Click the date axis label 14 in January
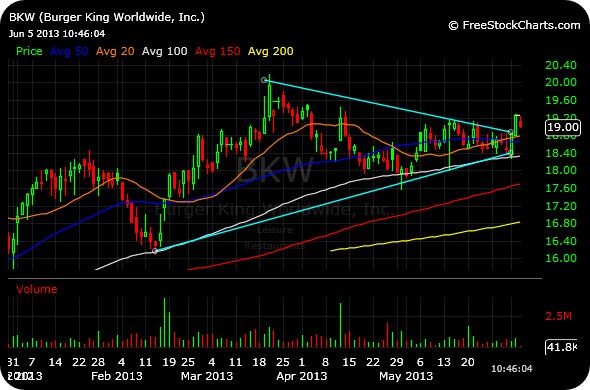This screenshot has height=390, width=590. click(x=55, y=362)
